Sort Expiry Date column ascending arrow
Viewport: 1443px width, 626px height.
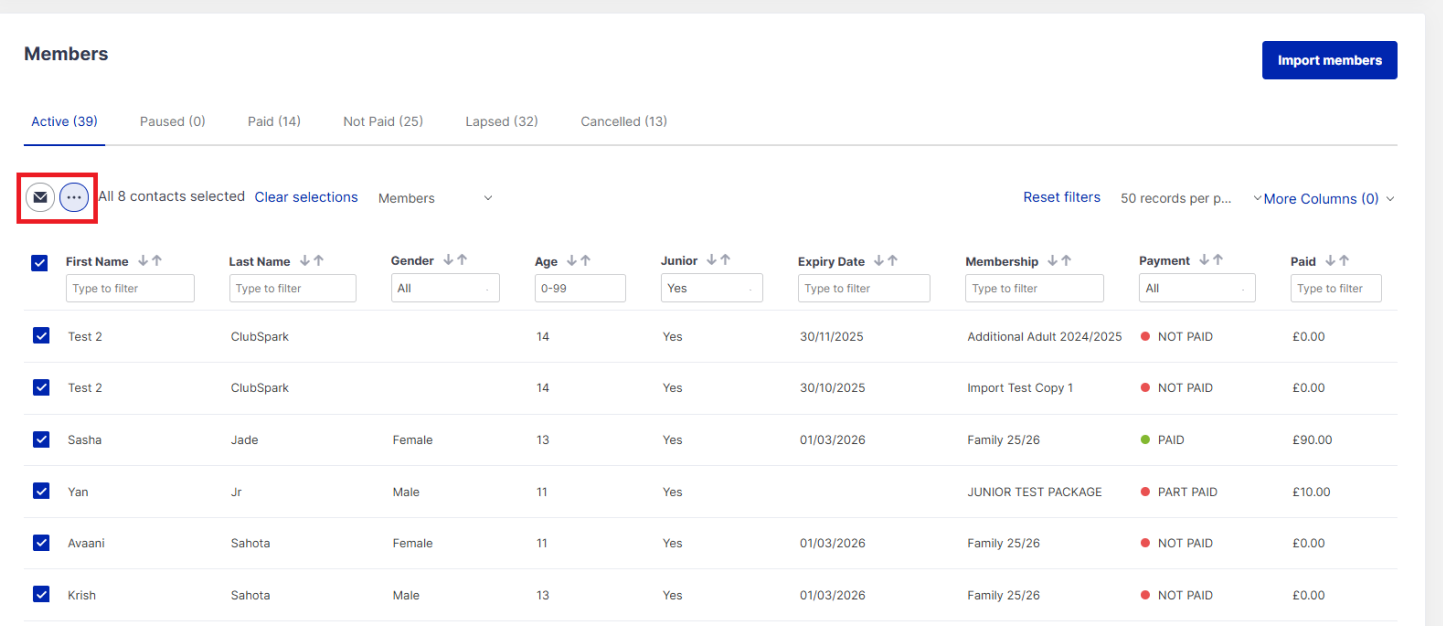pos(892,261)
